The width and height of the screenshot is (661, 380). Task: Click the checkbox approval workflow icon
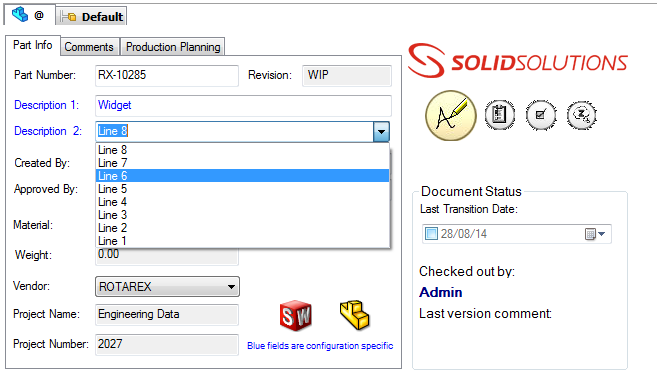coord(541,115)
